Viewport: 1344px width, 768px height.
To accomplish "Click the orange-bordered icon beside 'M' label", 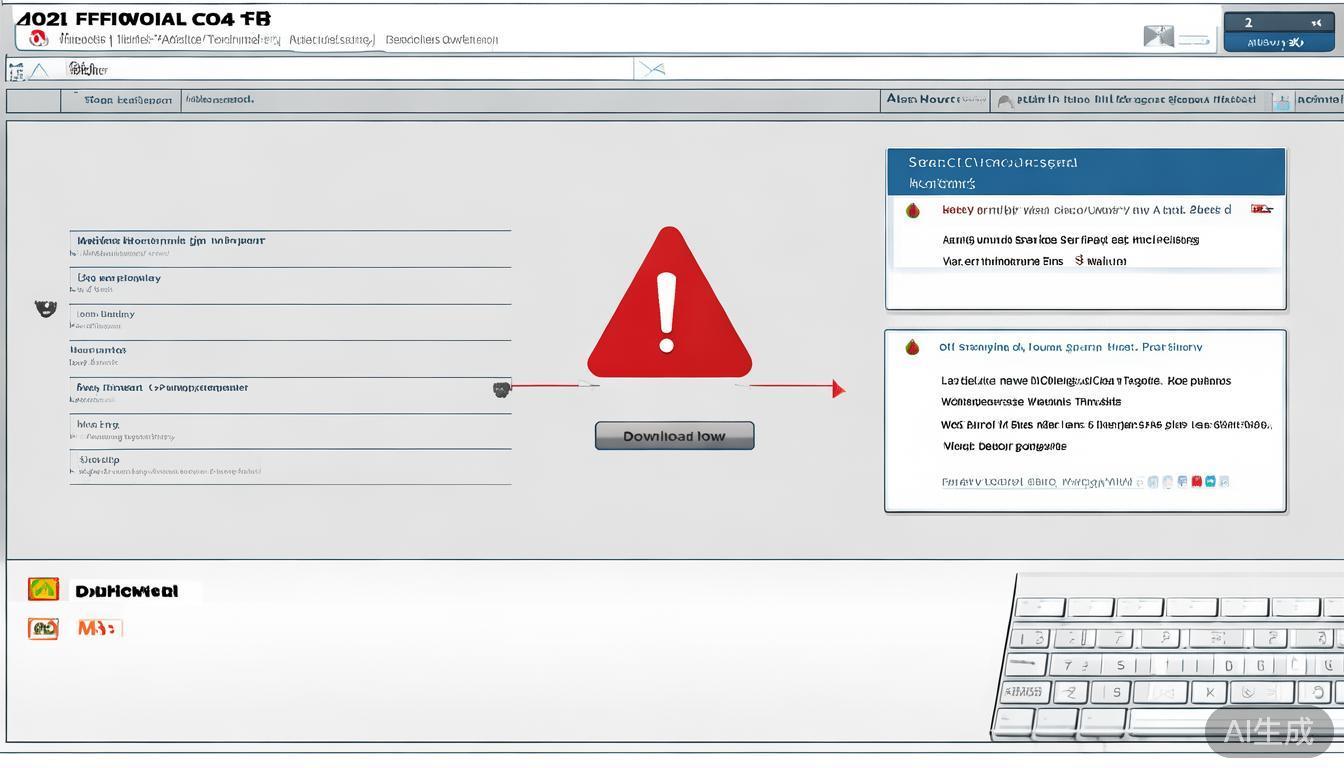I will tap(43, 628).
